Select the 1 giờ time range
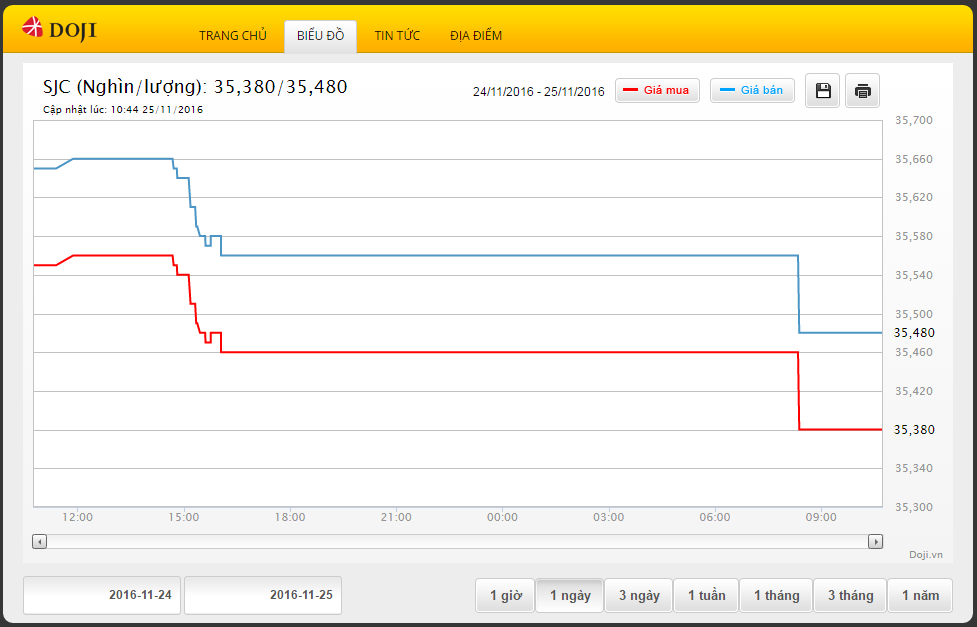The width and height of the screenshot is (977, 627). click(x=505, y=596)
